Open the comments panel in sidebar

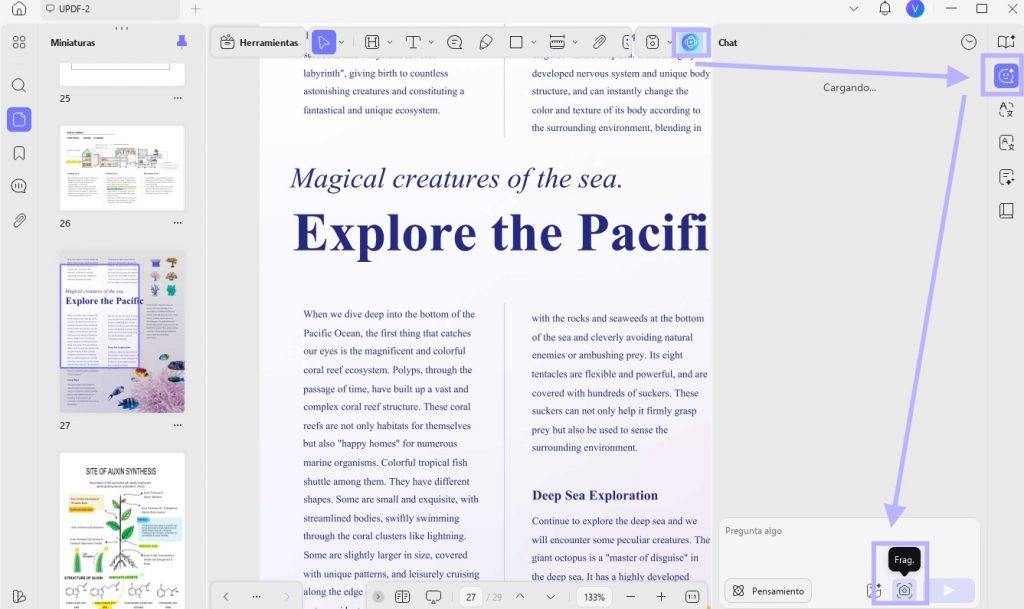(x=19, y=187)
